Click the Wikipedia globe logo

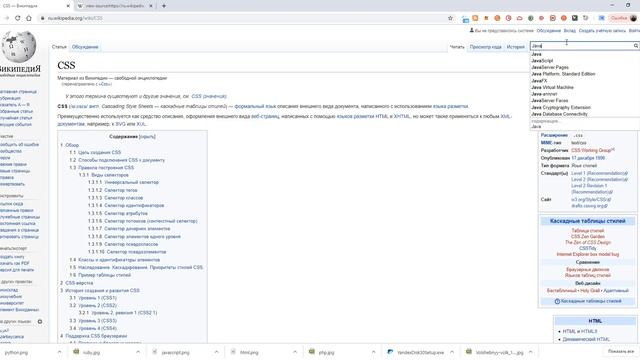19,47
